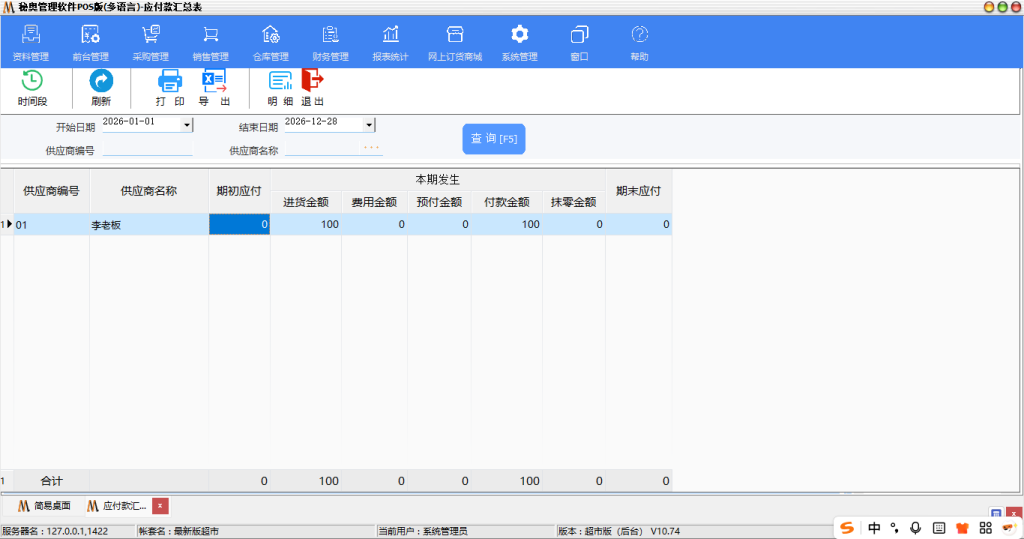Click the Sogou input method tray icon
This screenshot has height=539, width=1024.
pyautogui.click(x=848, y=527)
